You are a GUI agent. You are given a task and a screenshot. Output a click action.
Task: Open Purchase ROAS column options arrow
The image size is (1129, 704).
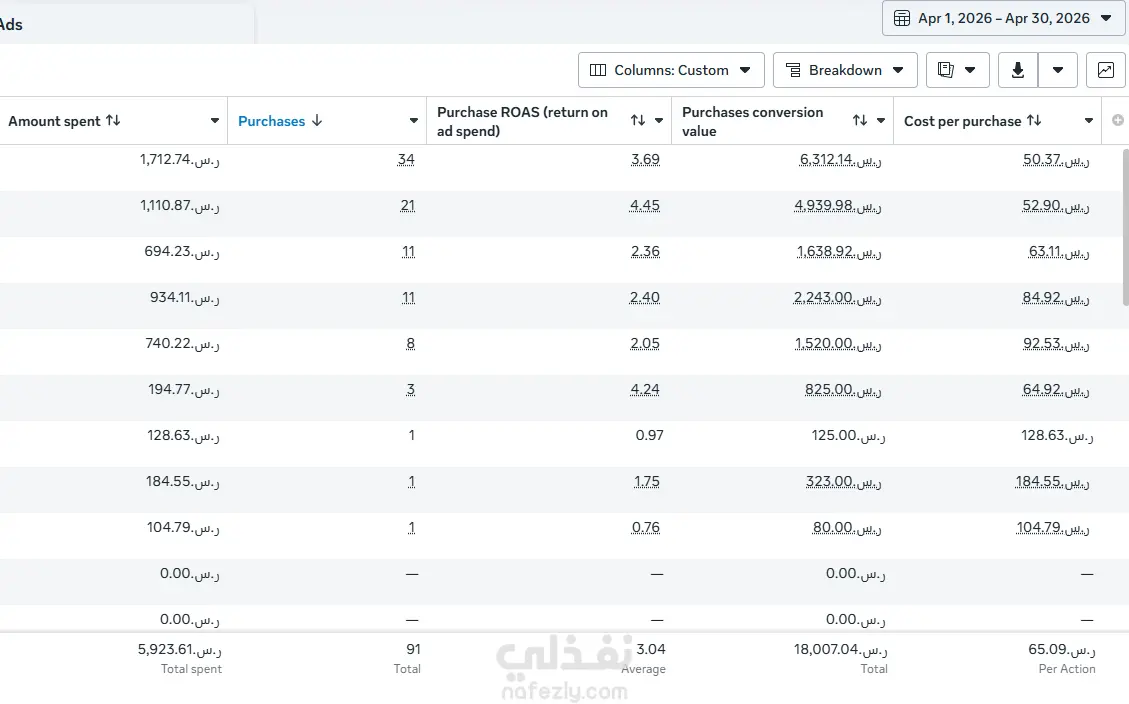click(659, 120)
